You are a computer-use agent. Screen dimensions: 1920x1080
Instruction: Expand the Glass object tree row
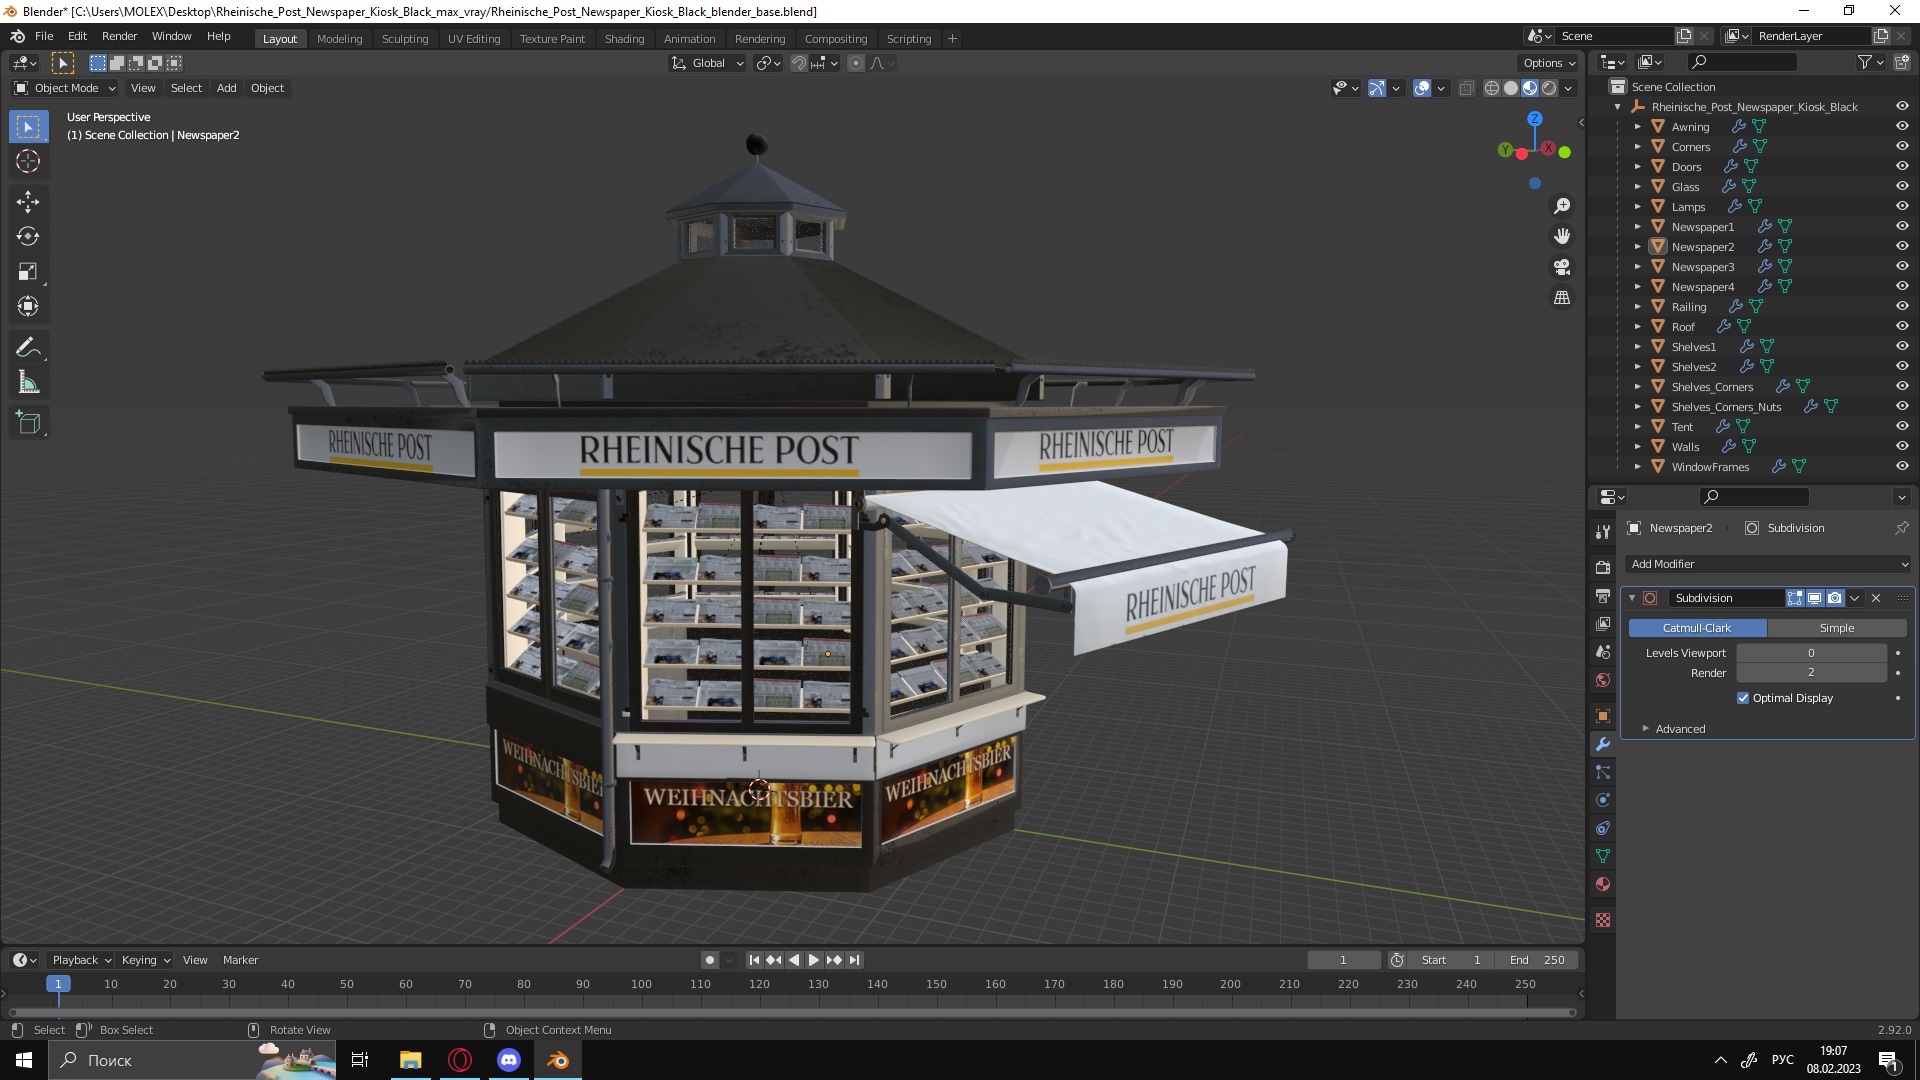(1638, 187)
